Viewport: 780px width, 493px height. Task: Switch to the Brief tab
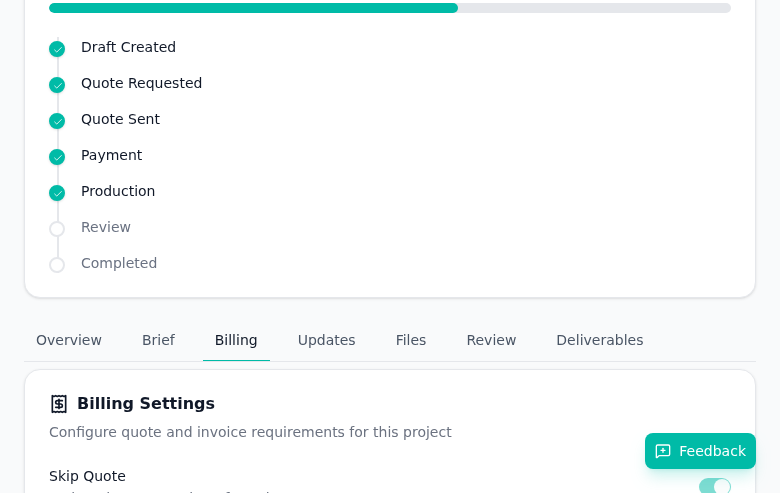tap(158, 340)
